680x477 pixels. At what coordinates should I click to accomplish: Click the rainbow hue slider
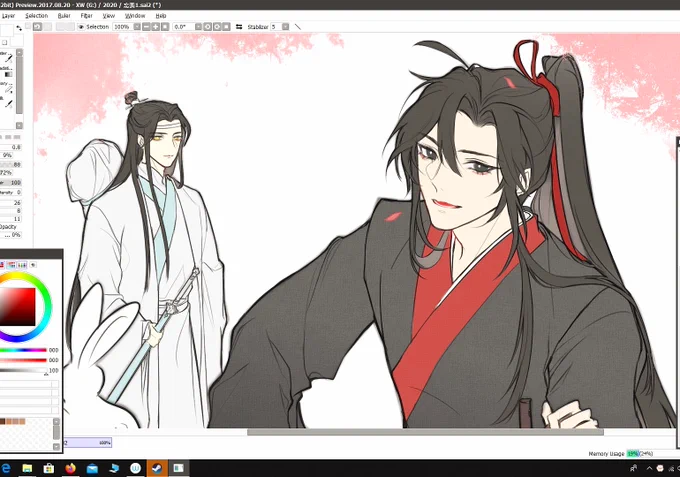(x=23, y=350)
